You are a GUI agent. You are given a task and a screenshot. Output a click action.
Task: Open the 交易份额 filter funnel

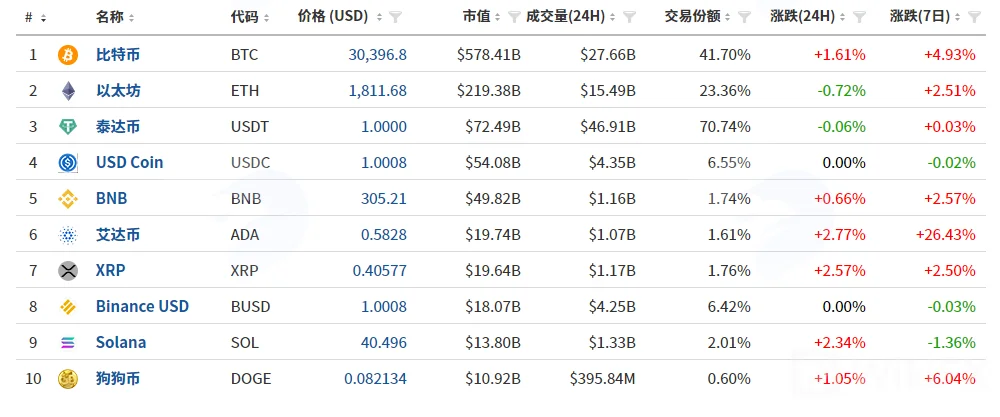tap(744, 17)
